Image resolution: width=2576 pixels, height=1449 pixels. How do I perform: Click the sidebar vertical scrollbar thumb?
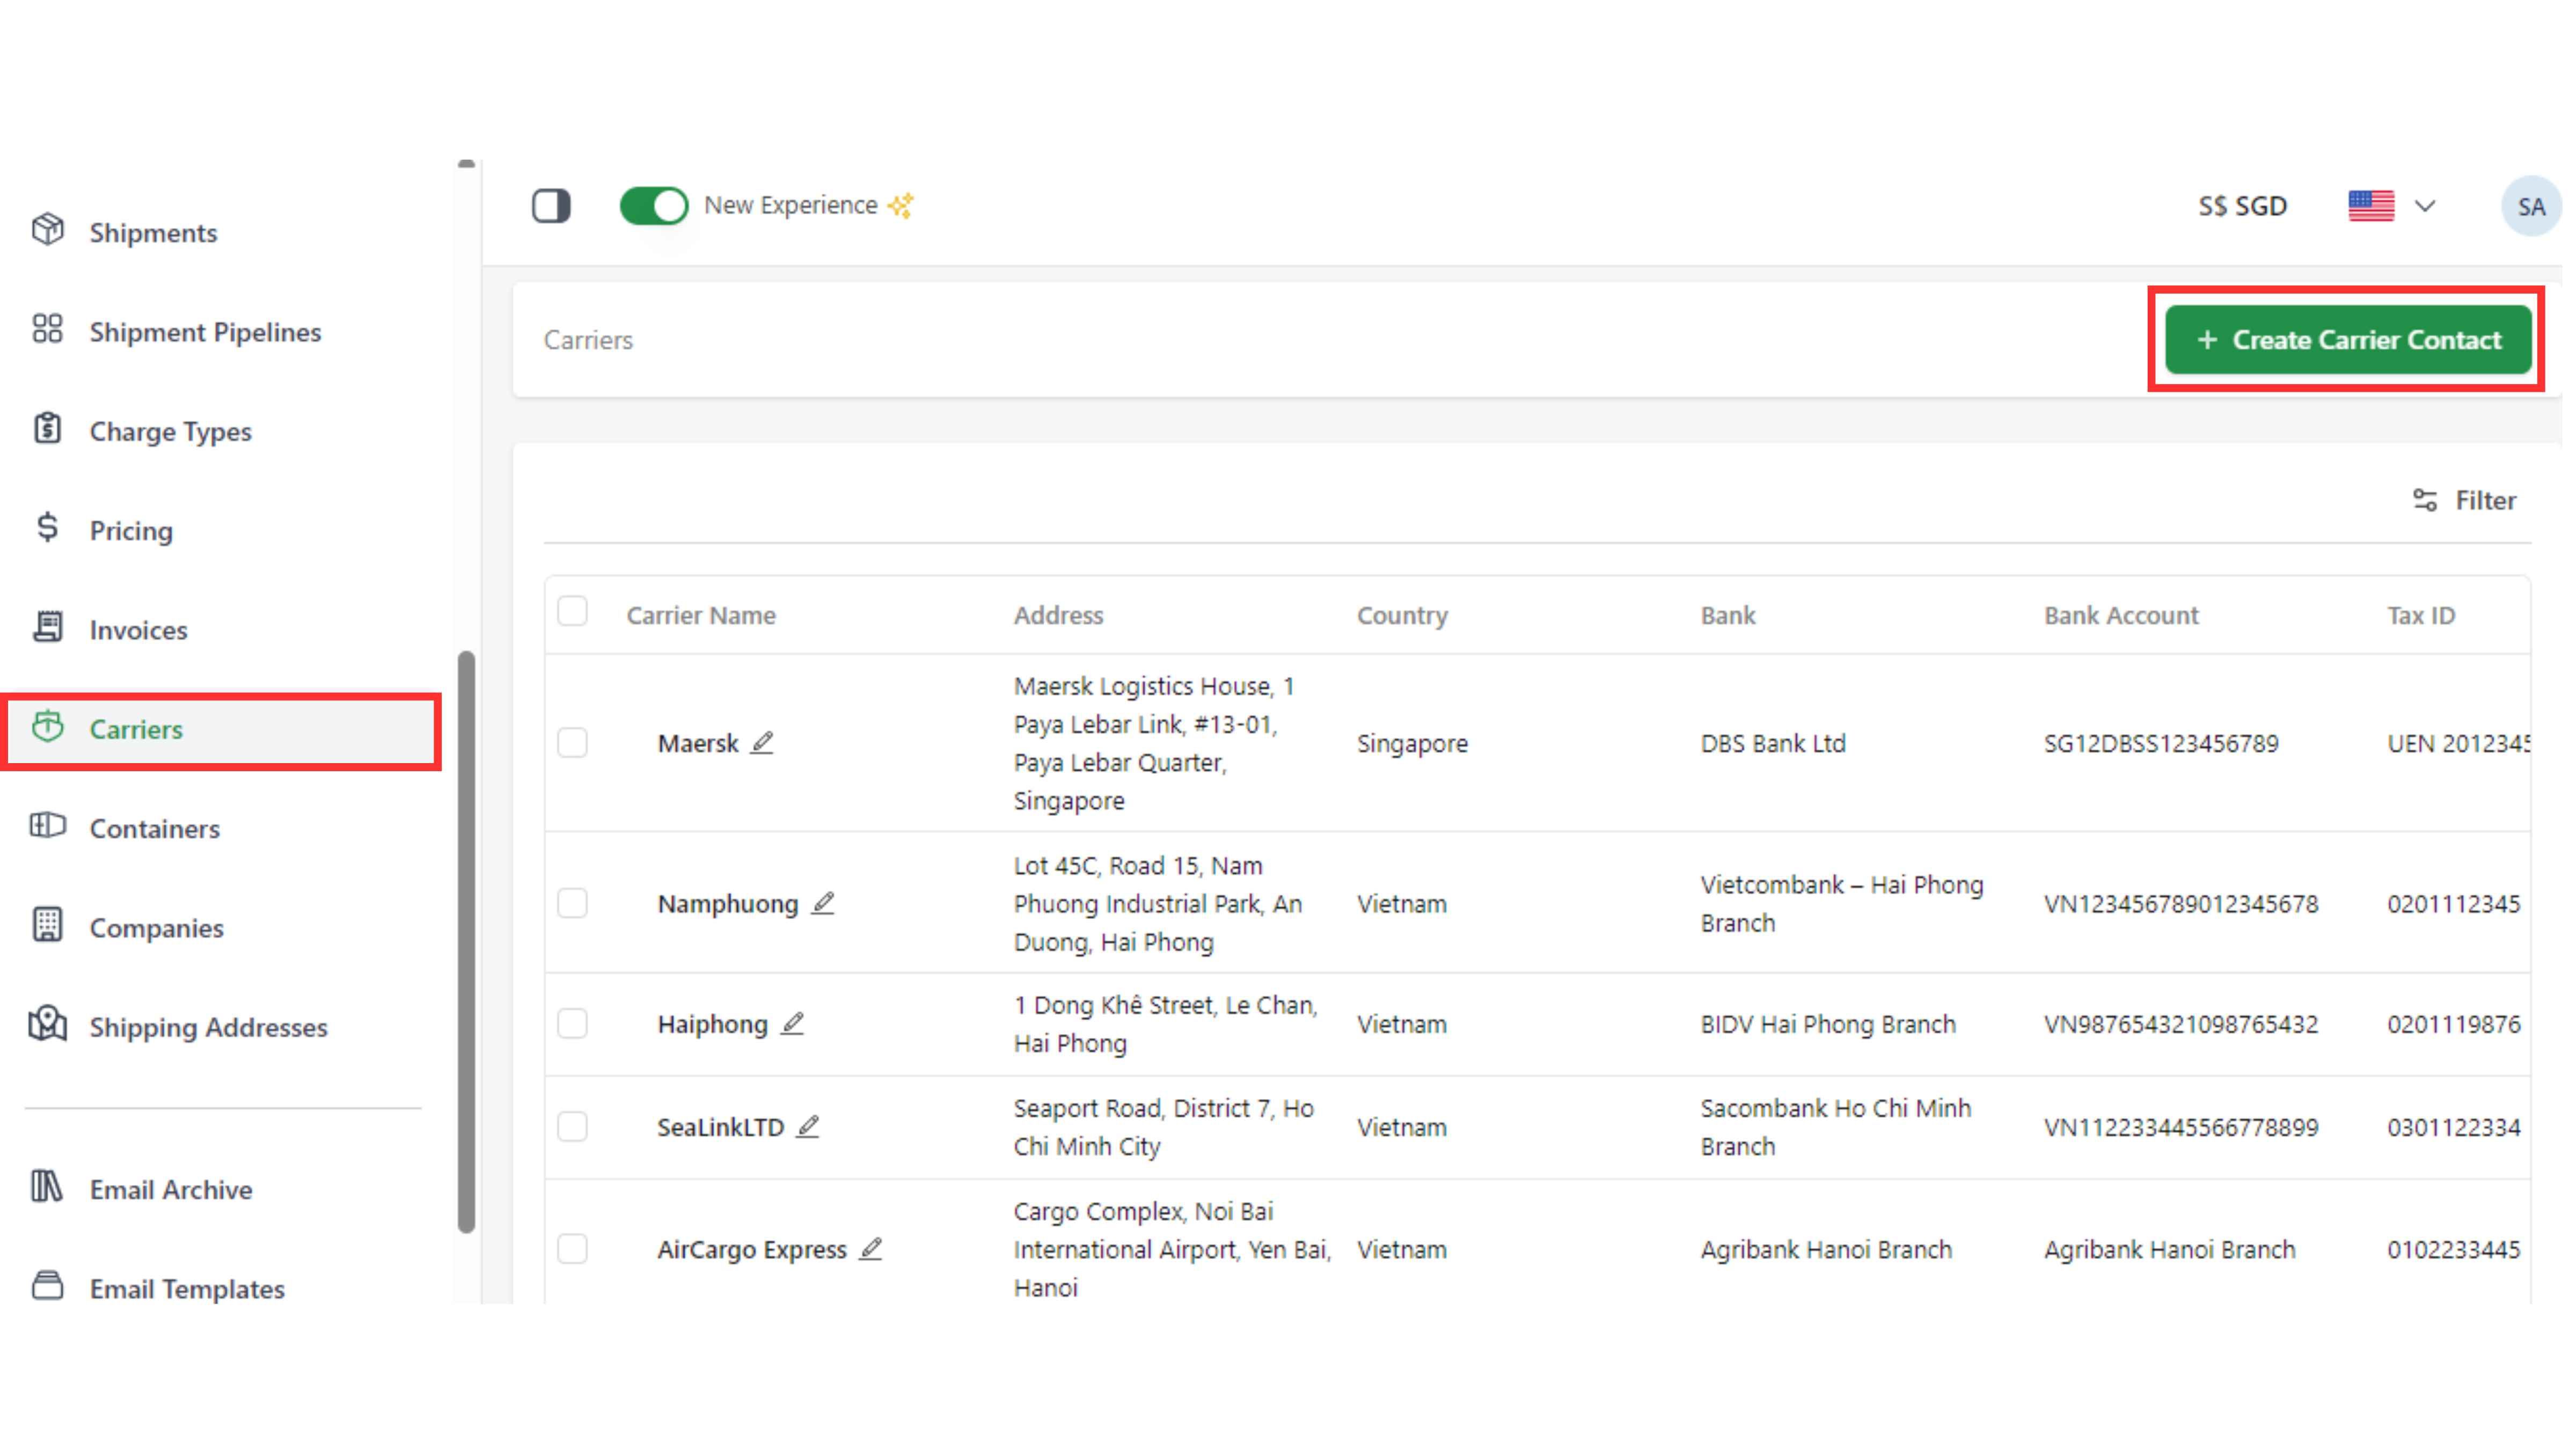click(466, 940)
